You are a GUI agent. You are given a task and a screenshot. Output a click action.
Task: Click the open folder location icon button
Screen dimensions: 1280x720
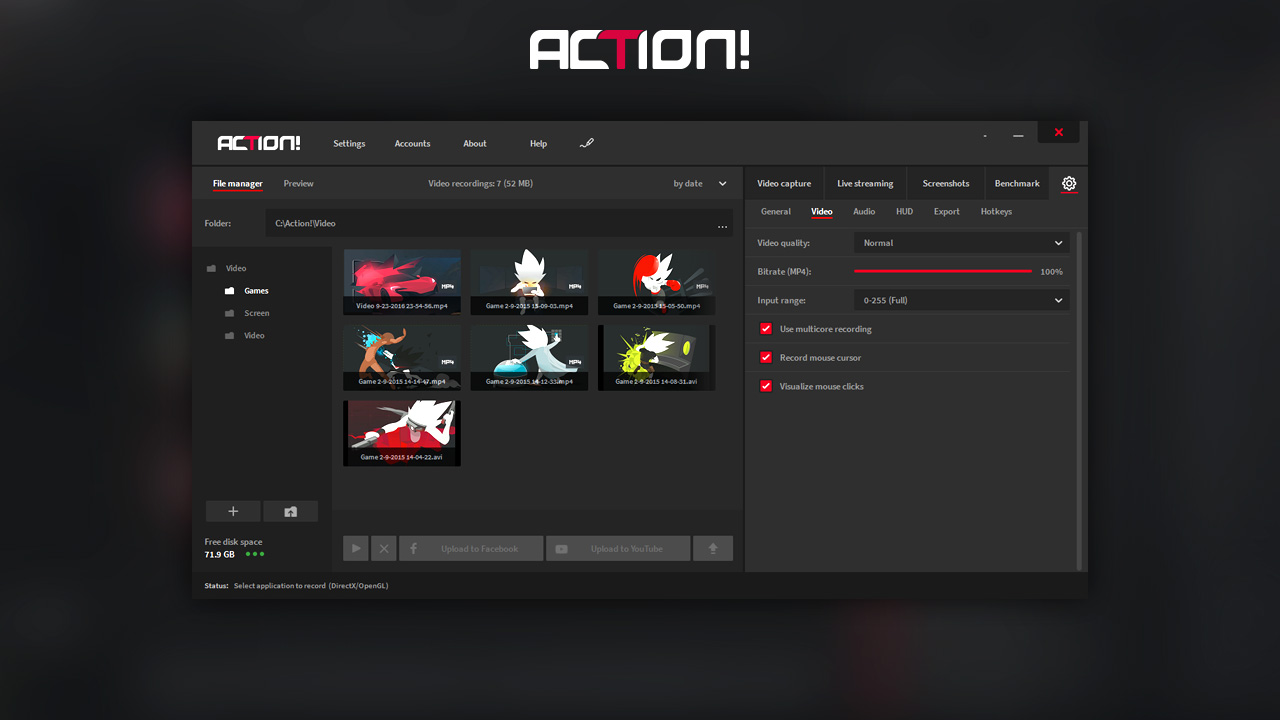290,511
